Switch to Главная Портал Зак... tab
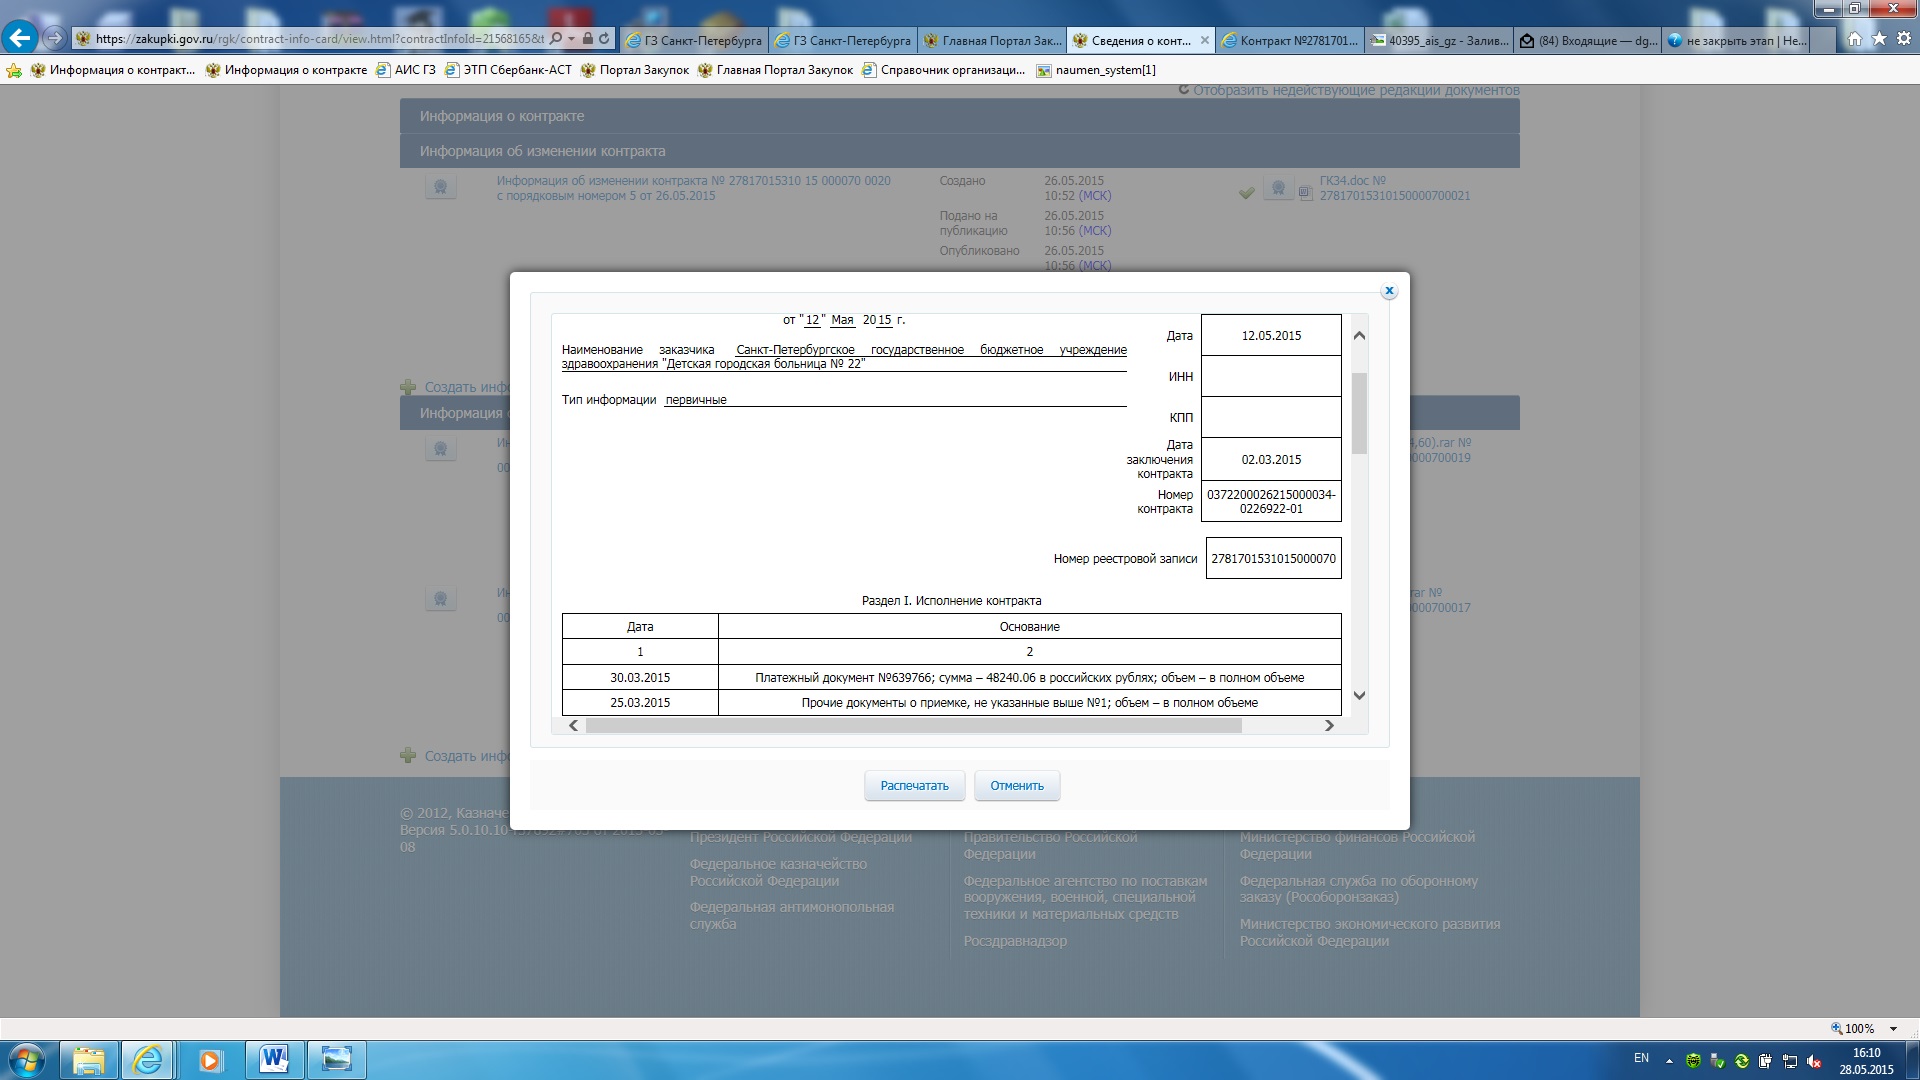Screen dimensions: 1920x1080 (x=991, y=41)
